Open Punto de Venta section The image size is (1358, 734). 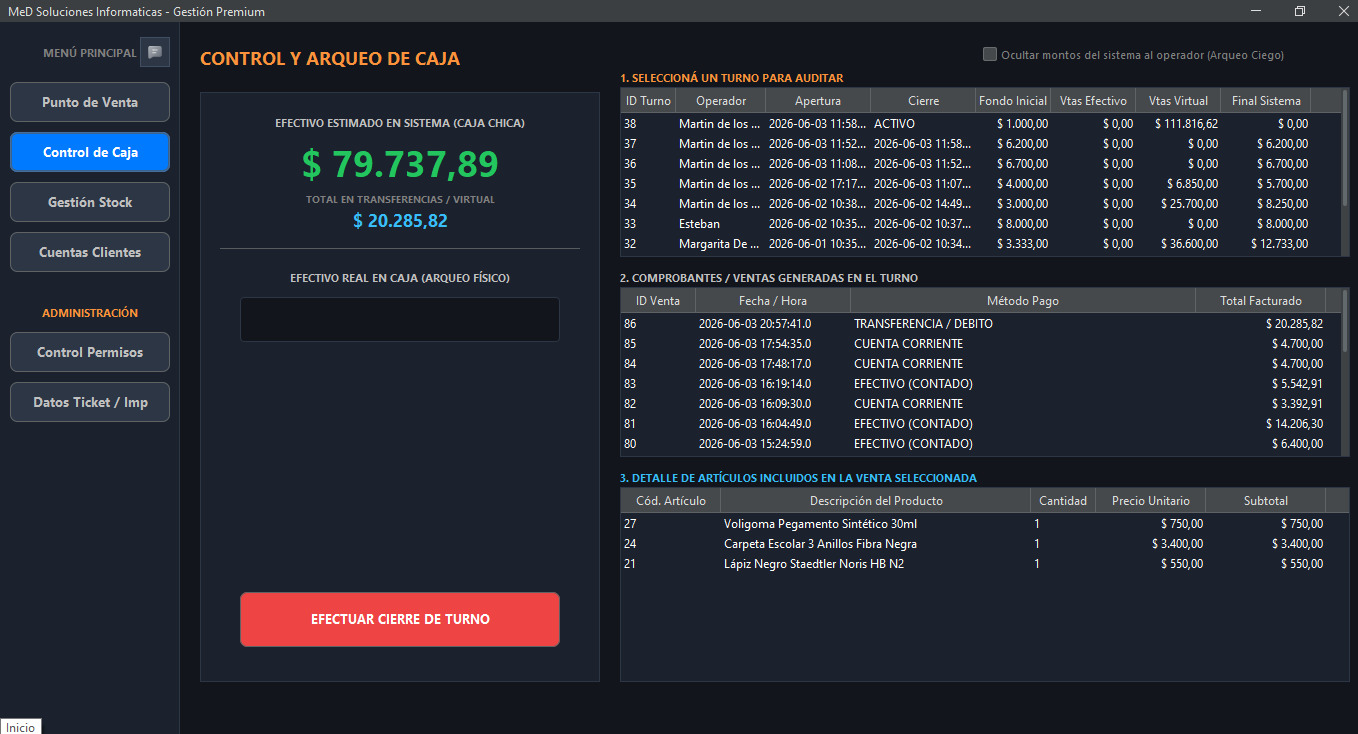pyautogui.click(x=90, y=102)
